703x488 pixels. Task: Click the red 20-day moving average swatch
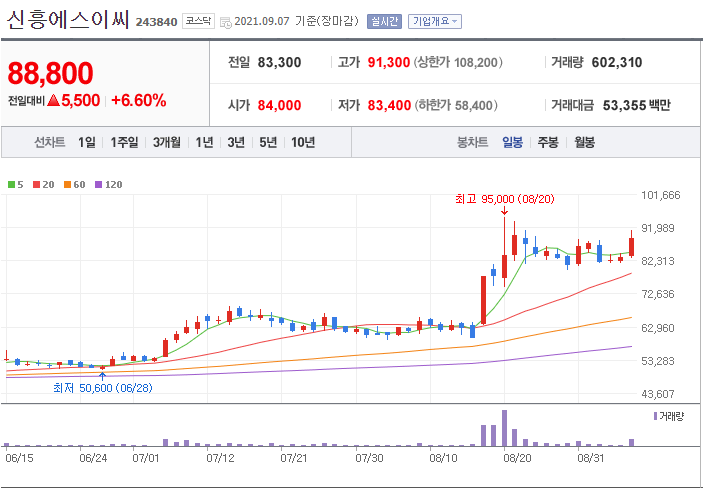click(x=37, y=185)
